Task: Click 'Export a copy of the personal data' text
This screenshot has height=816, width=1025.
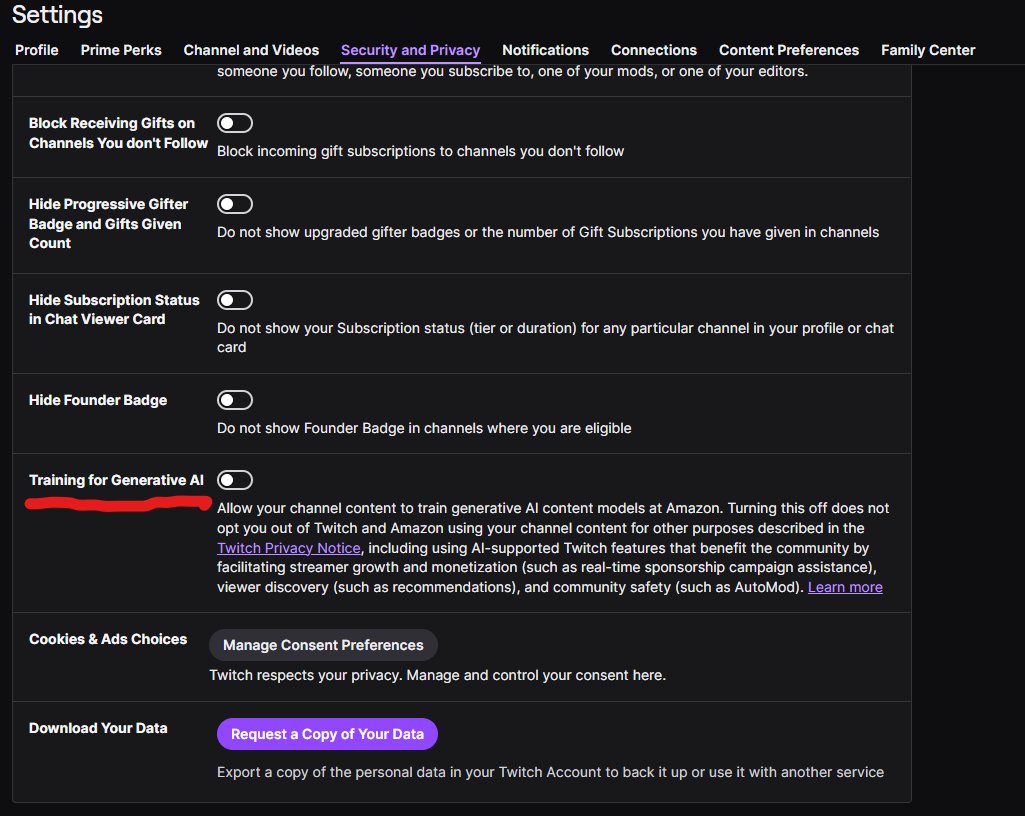Action: tap(550, 772)
